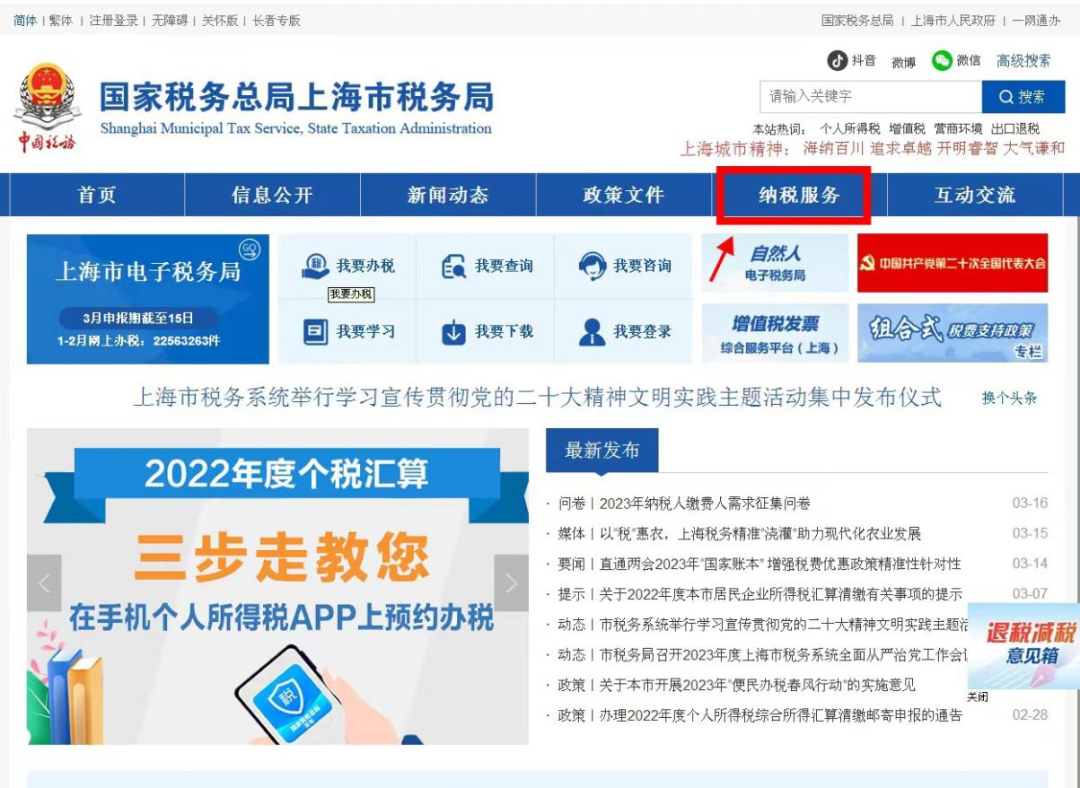1080x788 pixels.
Task: Click the 我要学习 book icon
Action: point(315,332)
